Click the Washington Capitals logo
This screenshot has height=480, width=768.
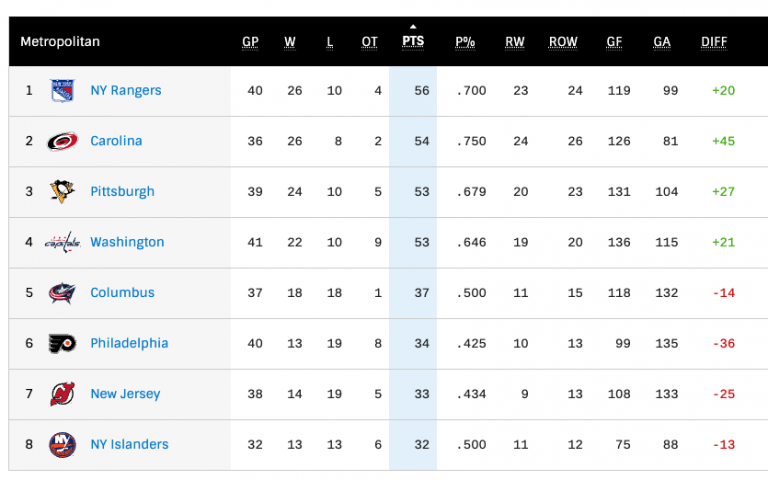[62, 242]
